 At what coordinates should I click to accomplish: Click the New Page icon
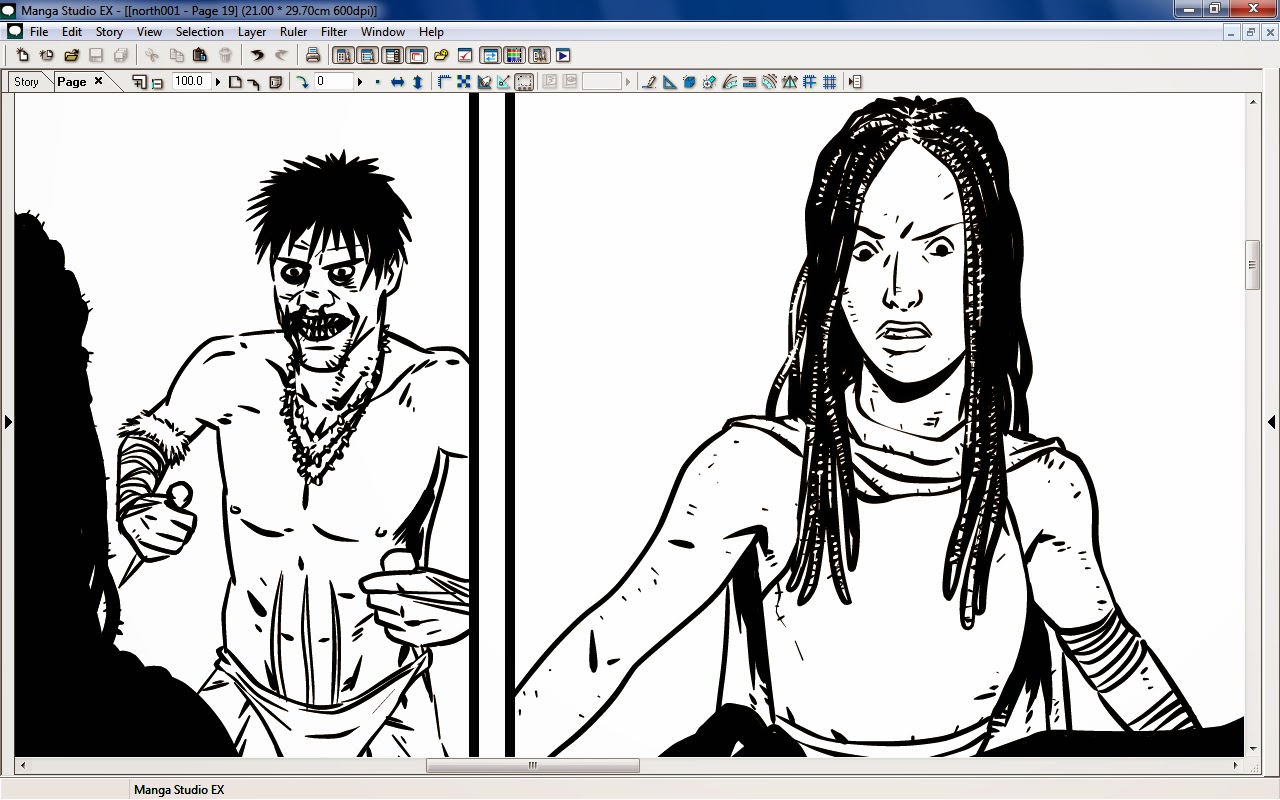click(x=22, y=55)
